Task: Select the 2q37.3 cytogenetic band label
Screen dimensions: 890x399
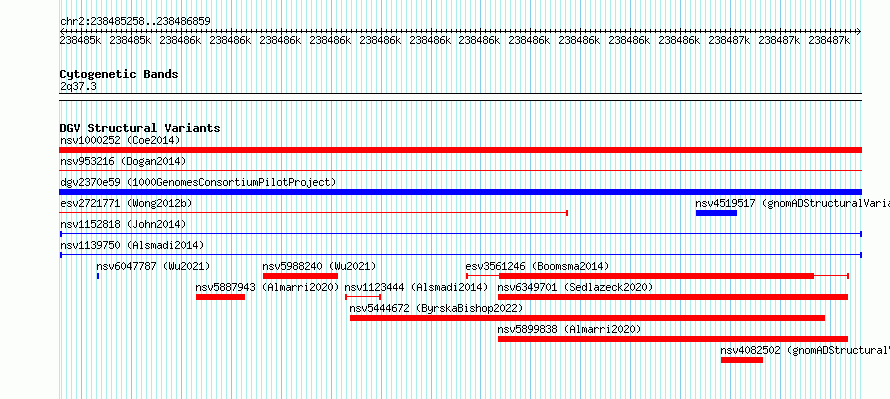Action: [78, 86]
